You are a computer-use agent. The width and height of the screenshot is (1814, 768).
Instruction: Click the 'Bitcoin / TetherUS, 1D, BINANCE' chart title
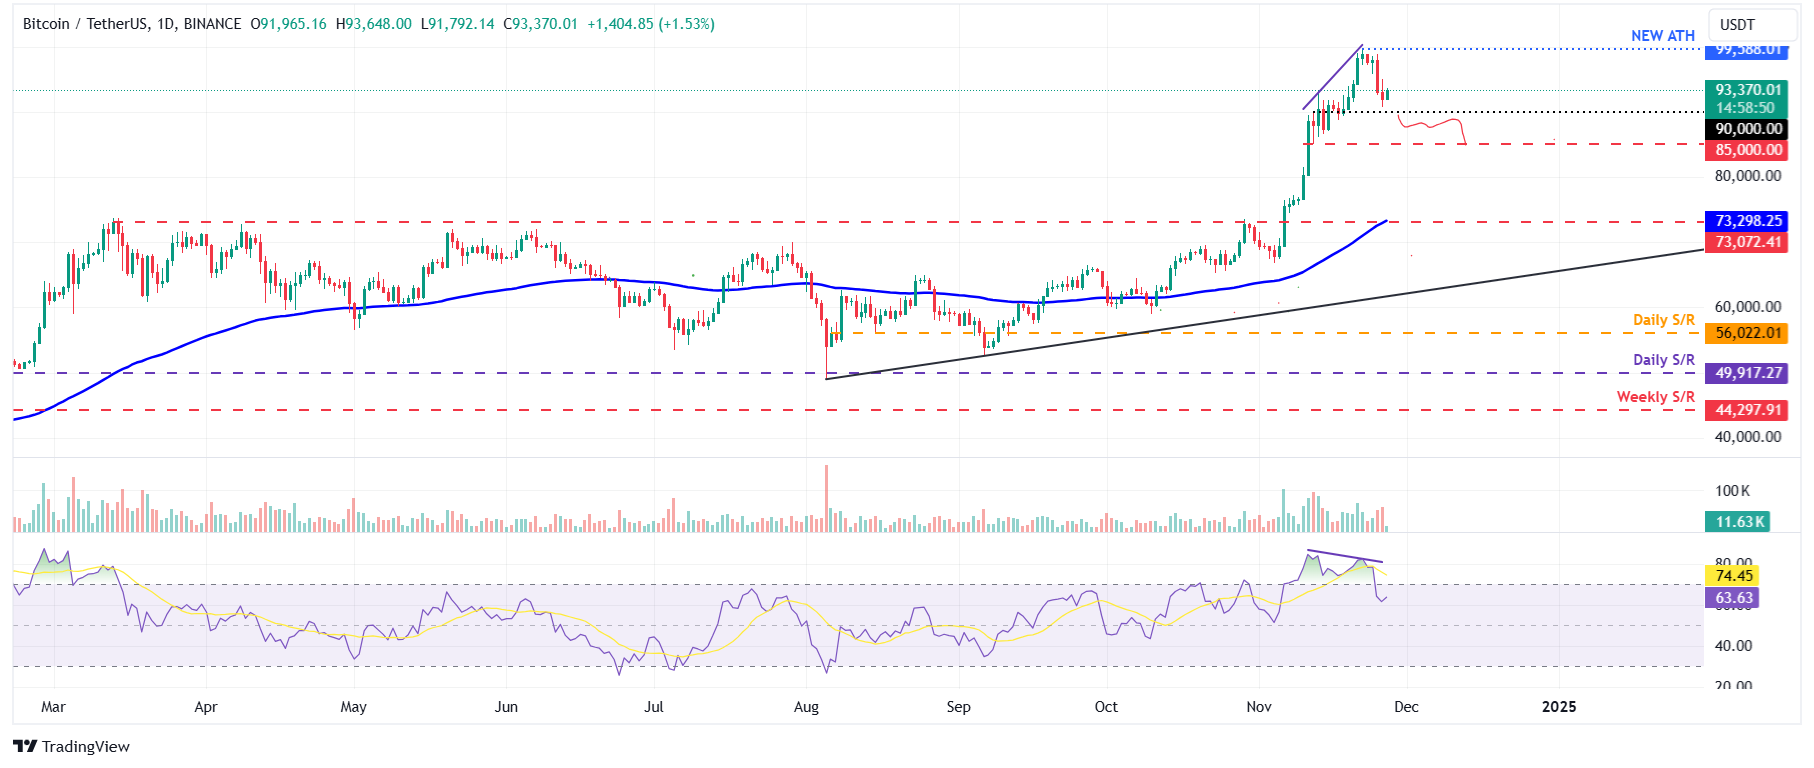[x=132, y=24]
